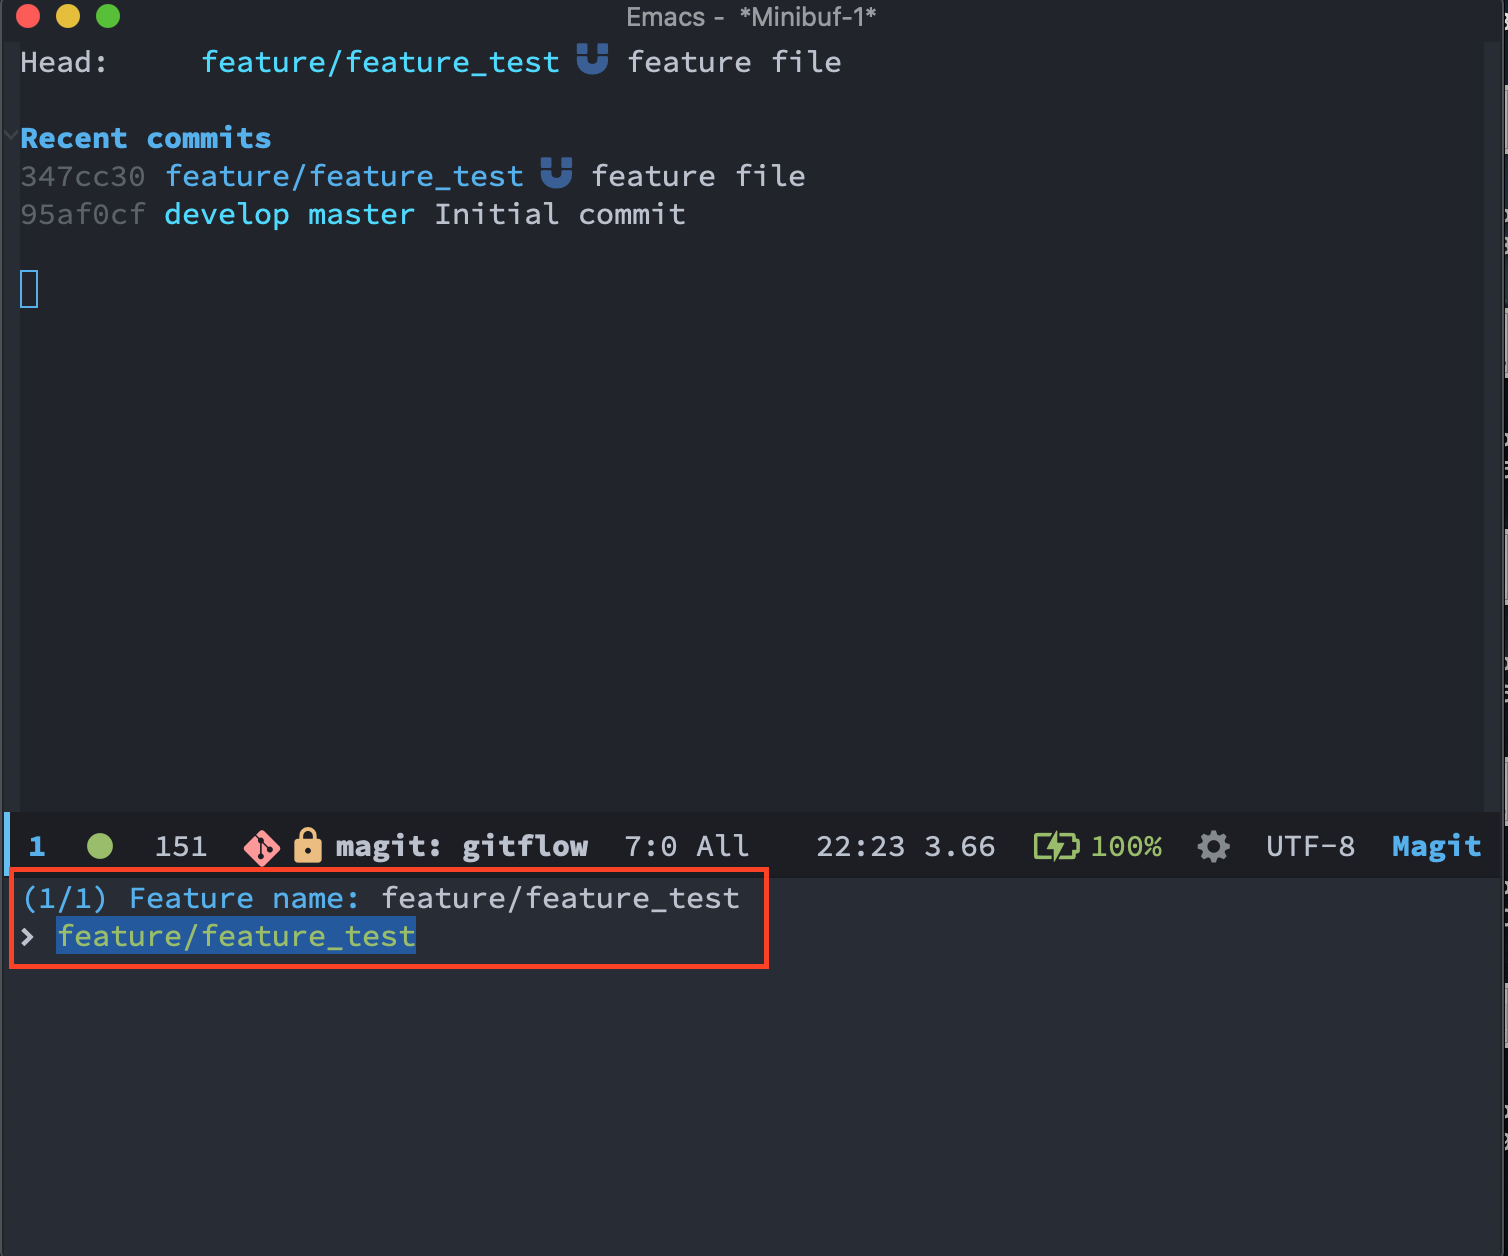Select commit hash 95af0cf

click(x=83, y=214)
